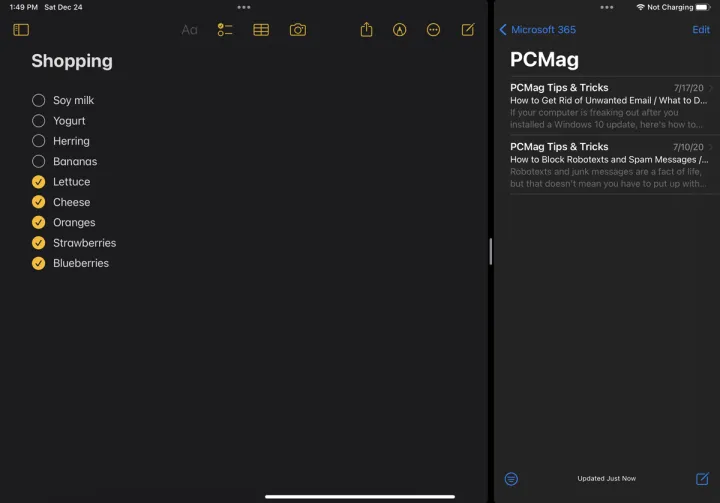720x503 pixels.
Task: Mark Yogurt as done
Action: (39, 121)
